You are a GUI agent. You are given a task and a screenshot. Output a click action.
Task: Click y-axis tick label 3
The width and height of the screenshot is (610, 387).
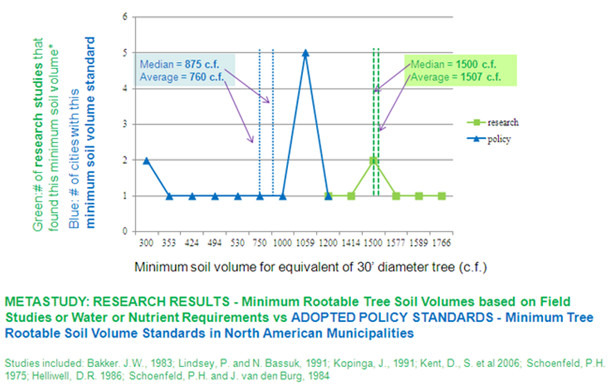(x=125, y=124)
